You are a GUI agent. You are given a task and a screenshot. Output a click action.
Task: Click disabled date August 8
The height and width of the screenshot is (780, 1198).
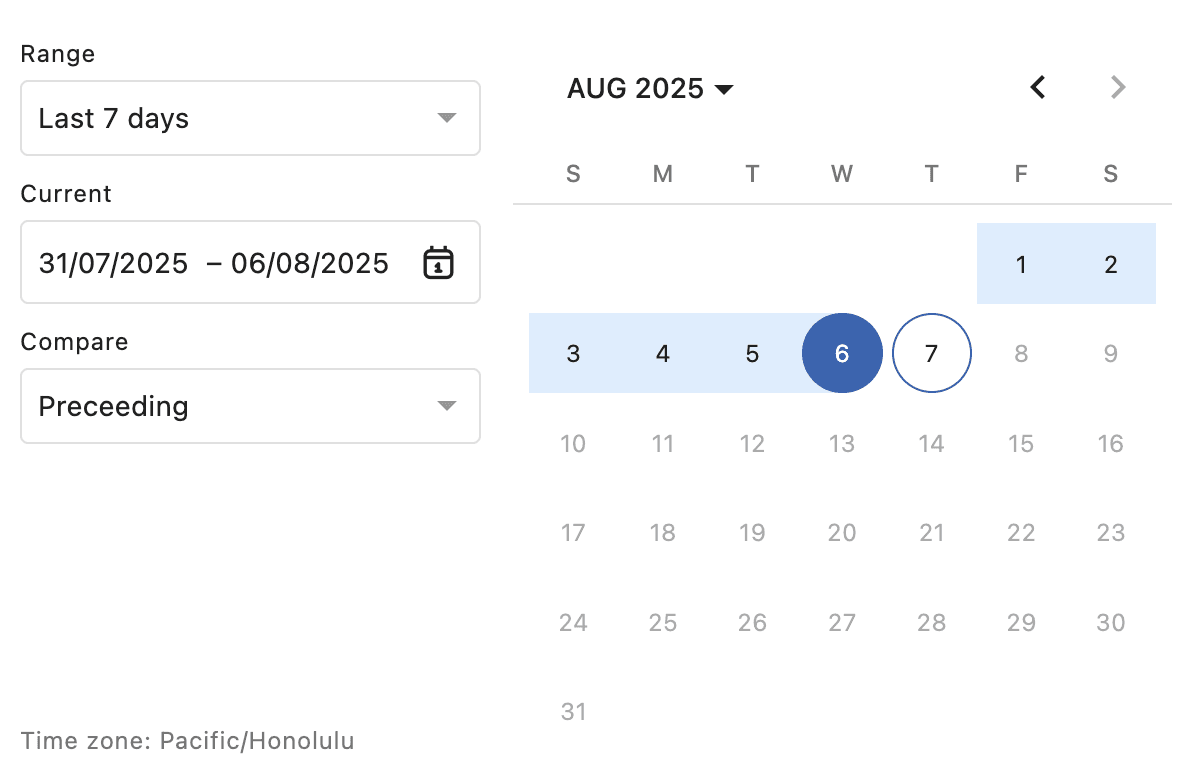(1021, 354)
